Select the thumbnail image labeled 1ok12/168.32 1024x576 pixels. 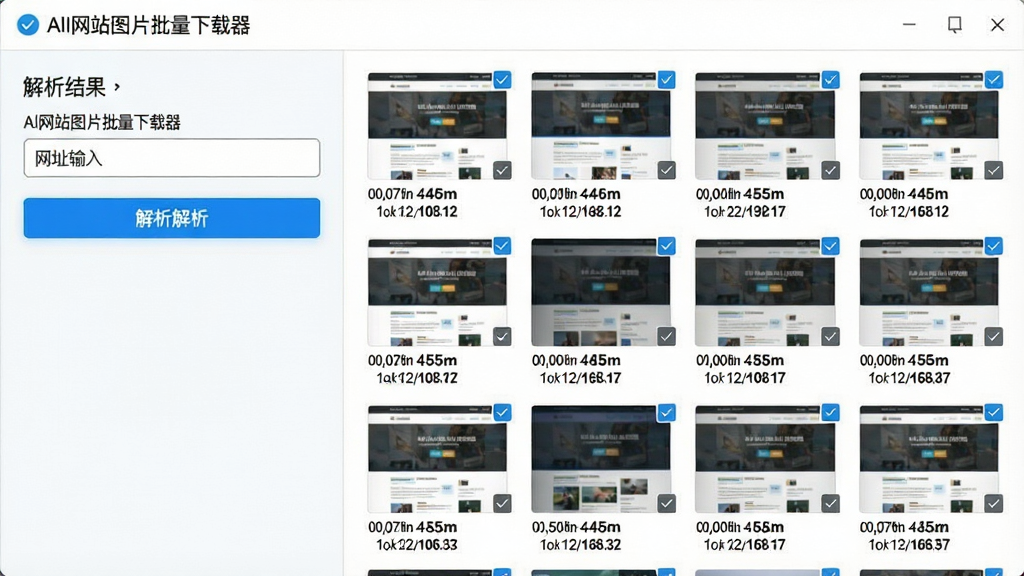601,459
